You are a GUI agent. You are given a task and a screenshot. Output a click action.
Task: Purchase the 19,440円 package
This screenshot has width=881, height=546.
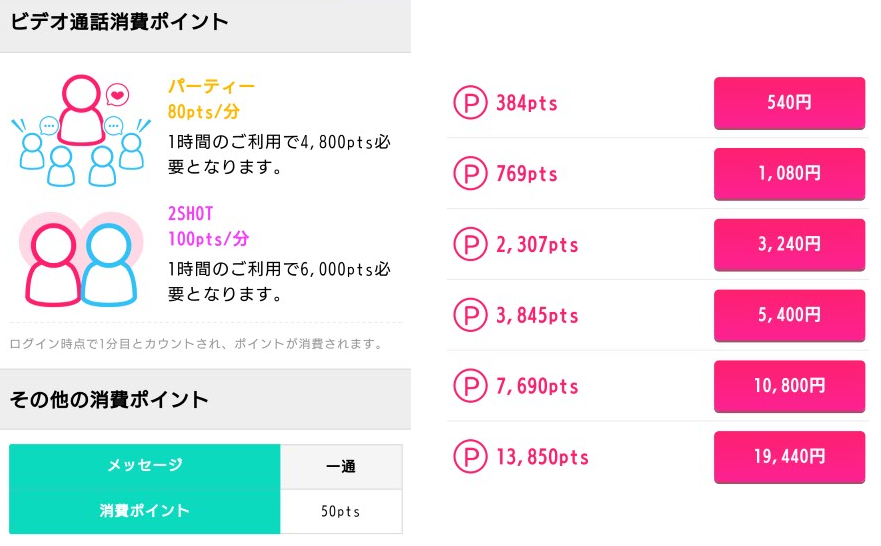click(x=789, y=457)
